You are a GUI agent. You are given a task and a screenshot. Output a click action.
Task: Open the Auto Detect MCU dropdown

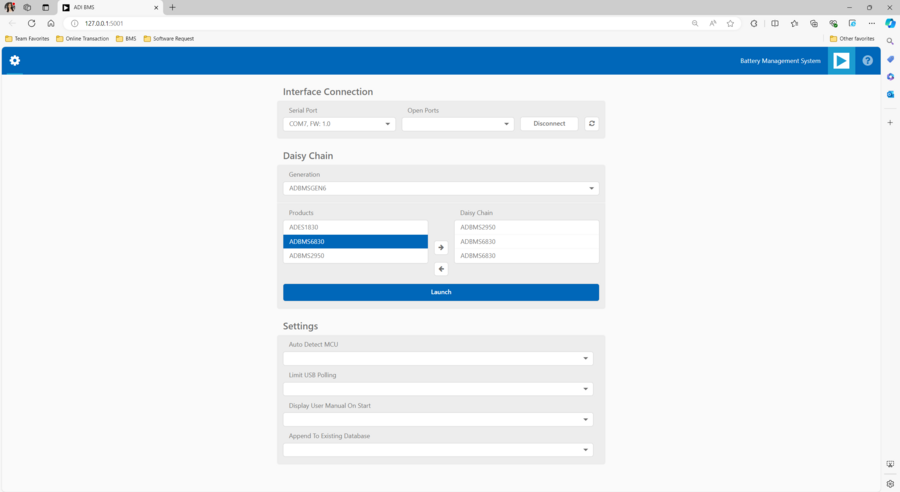coord(438,358)
